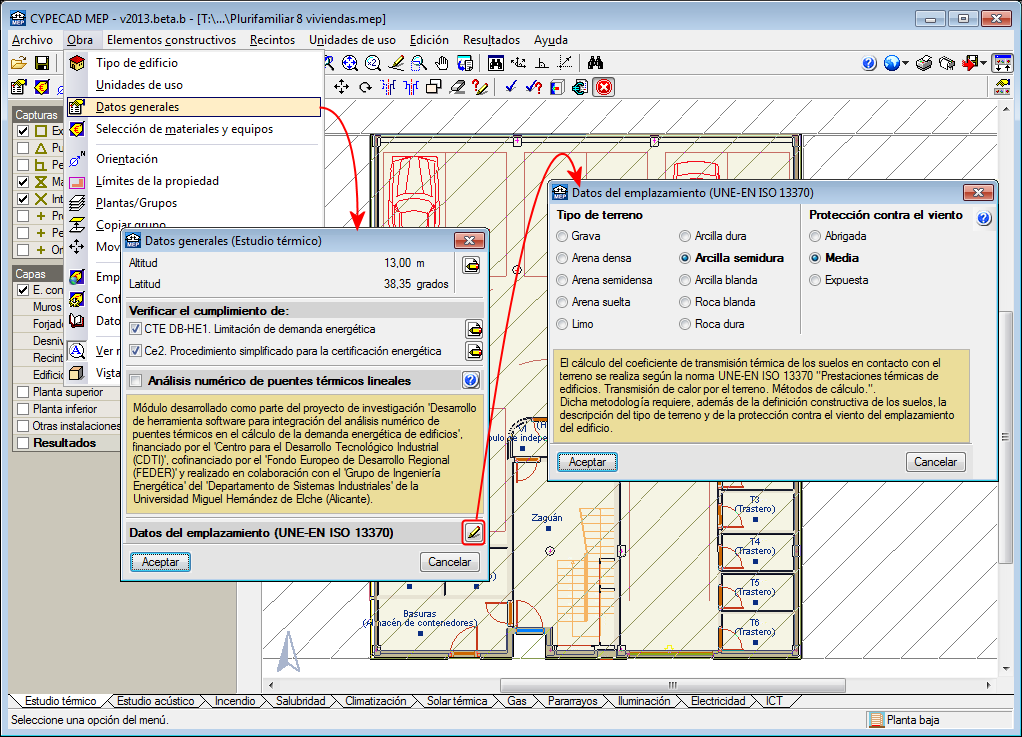Toggle the Planta superior layer checkbox
Screen dimensions: 1022x737
22,392
